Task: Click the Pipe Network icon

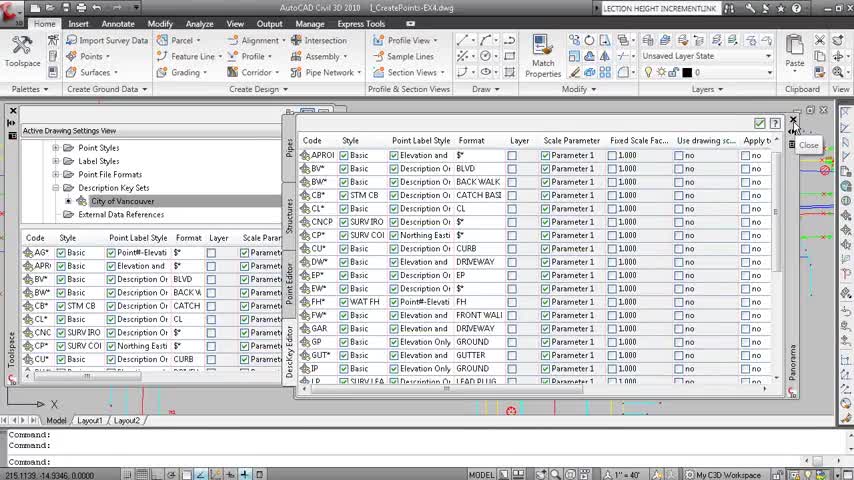Action: coord(296,72)
